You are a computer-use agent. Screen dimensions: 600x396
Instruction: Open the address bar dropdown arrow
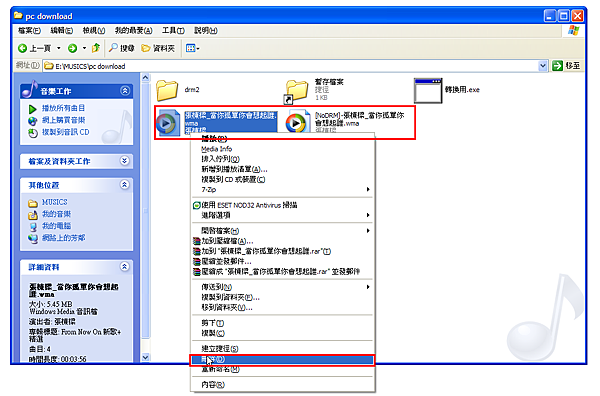[x=543, y=66]
